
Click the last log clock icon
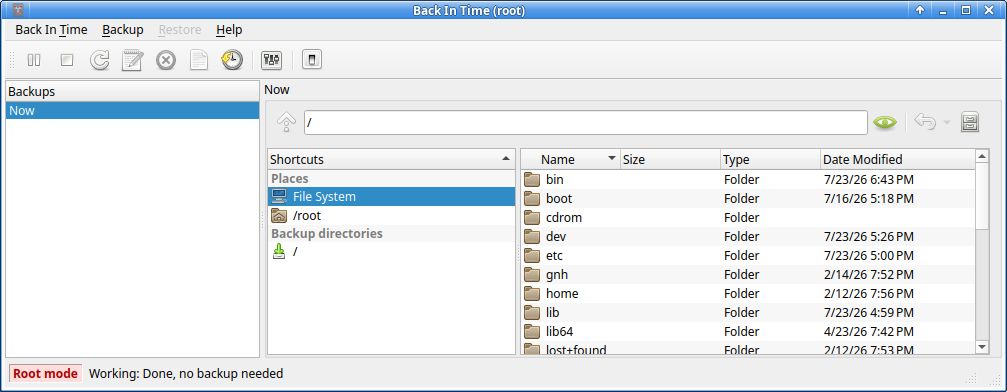232,60
